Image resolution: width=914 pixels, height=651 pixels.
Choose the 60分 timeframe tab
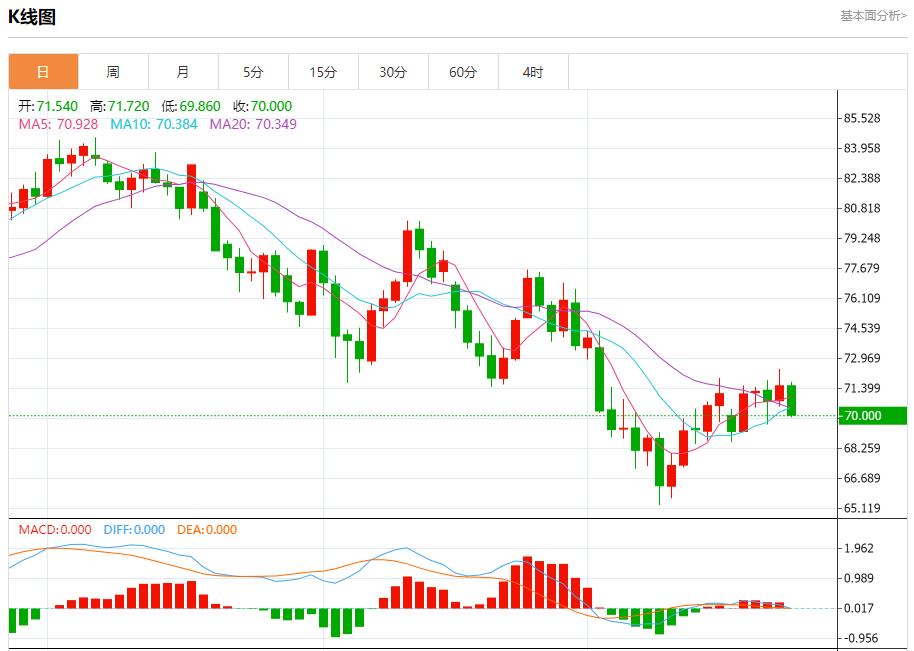pyautogui.click(x=463, y=72)
